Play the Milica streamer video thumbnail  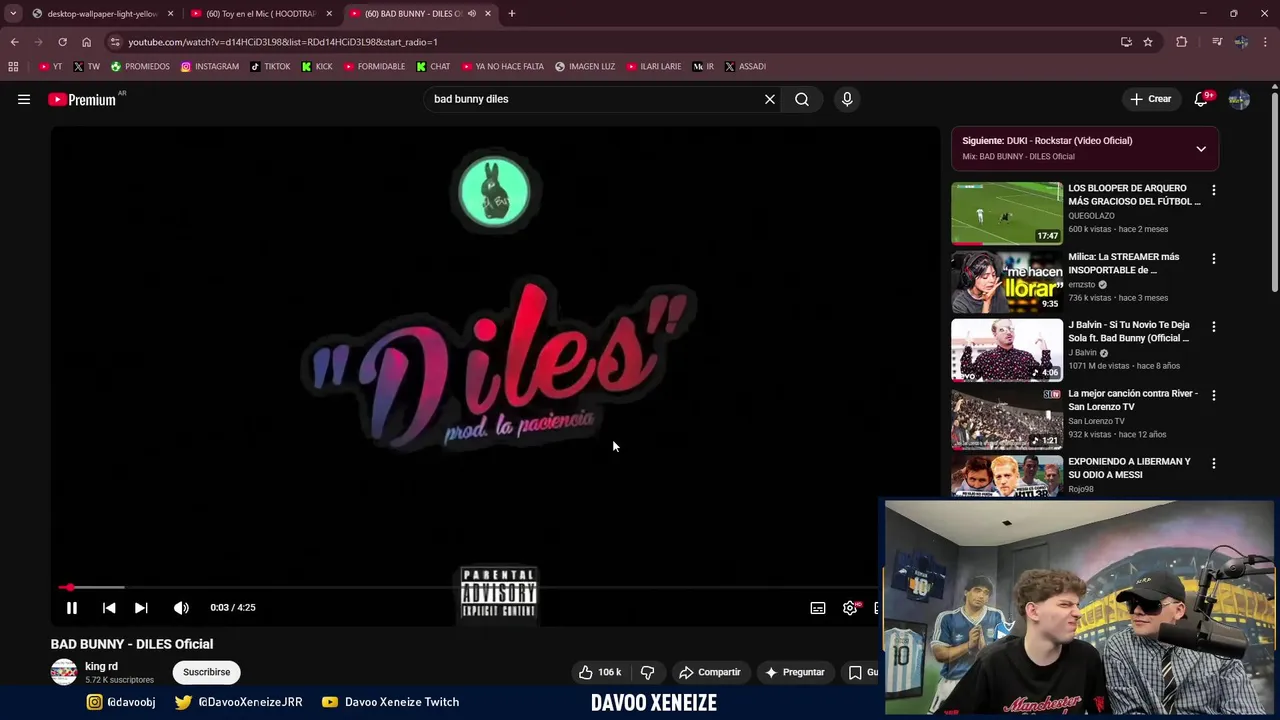click(1007, 281)
